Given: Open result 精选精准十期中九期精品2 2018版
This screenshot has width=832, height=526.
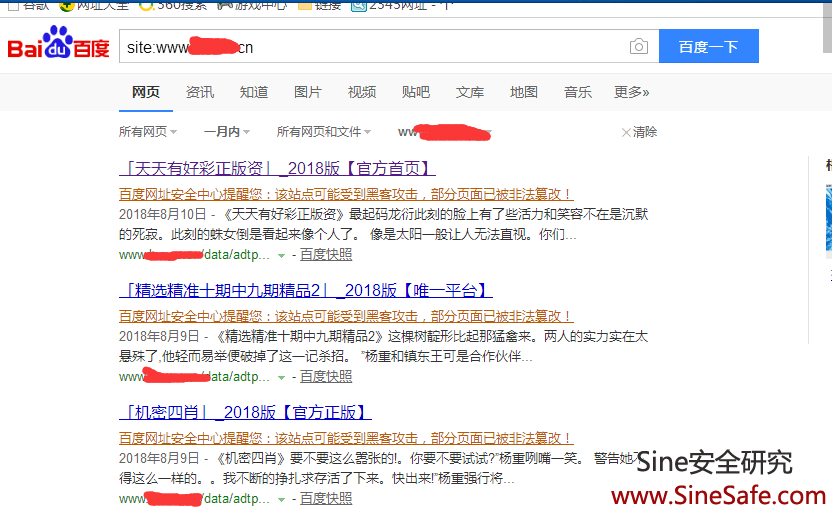Looking at the screenshot, I should [x=306, y=290].
